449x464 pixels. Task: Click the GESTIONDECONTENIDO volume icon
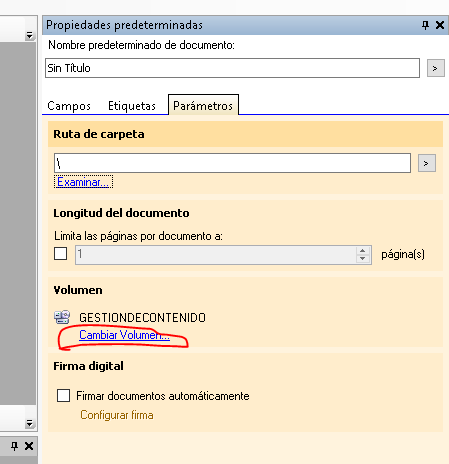pyautogui.click(x=62, y=317)
